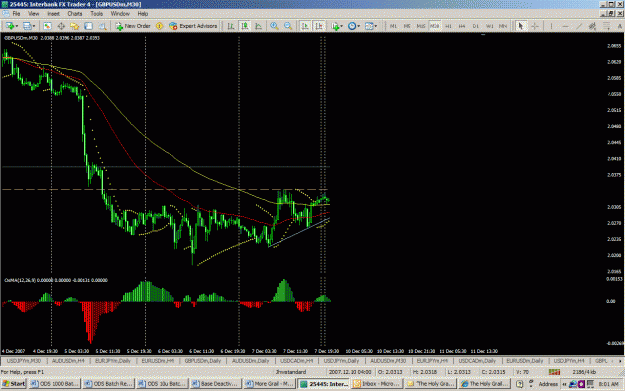Open the Charts menu
This screenshot has width=625, height=391.
pyautogui.click(x=75, y=14)
